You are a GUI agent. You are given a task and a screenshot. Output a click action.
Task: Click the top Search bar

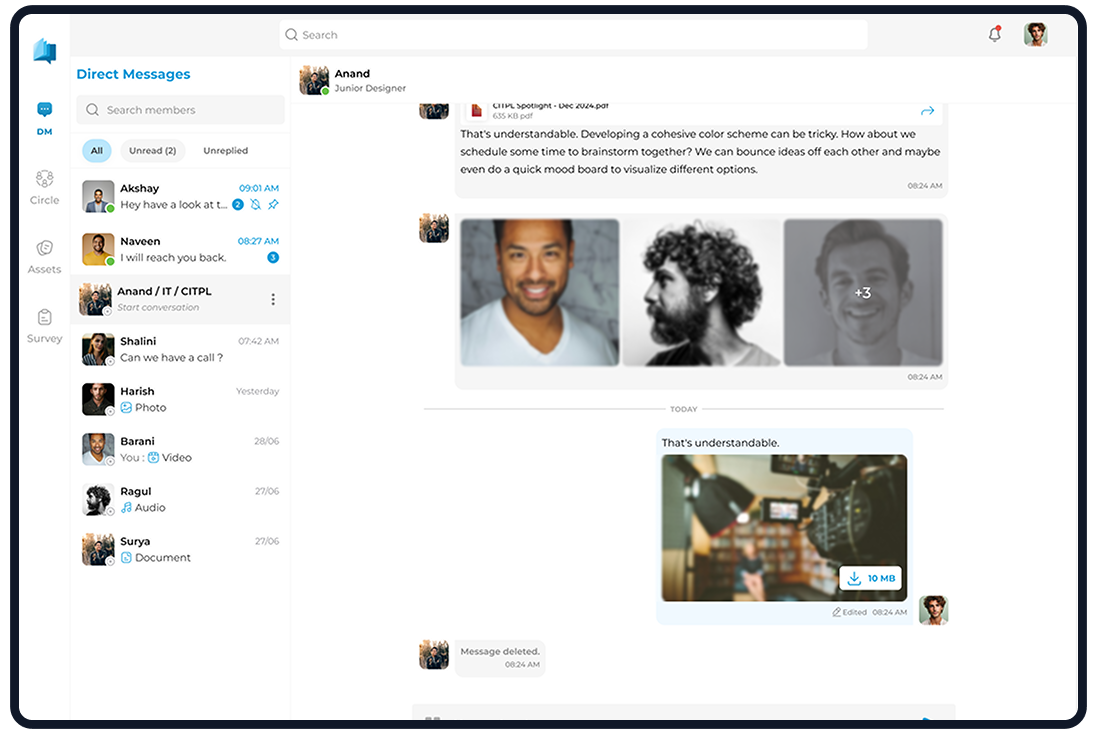pos(574,34)
